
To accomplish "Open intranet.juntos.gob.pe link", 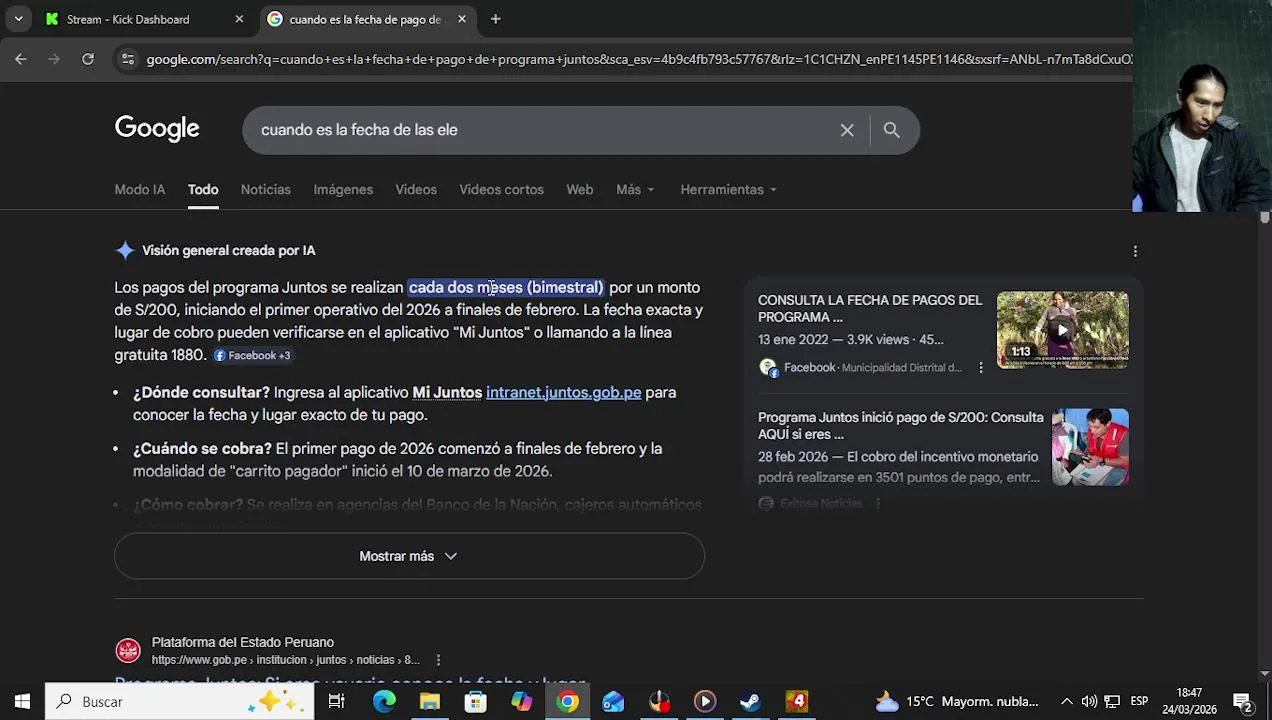I will (x=563, y=392).
